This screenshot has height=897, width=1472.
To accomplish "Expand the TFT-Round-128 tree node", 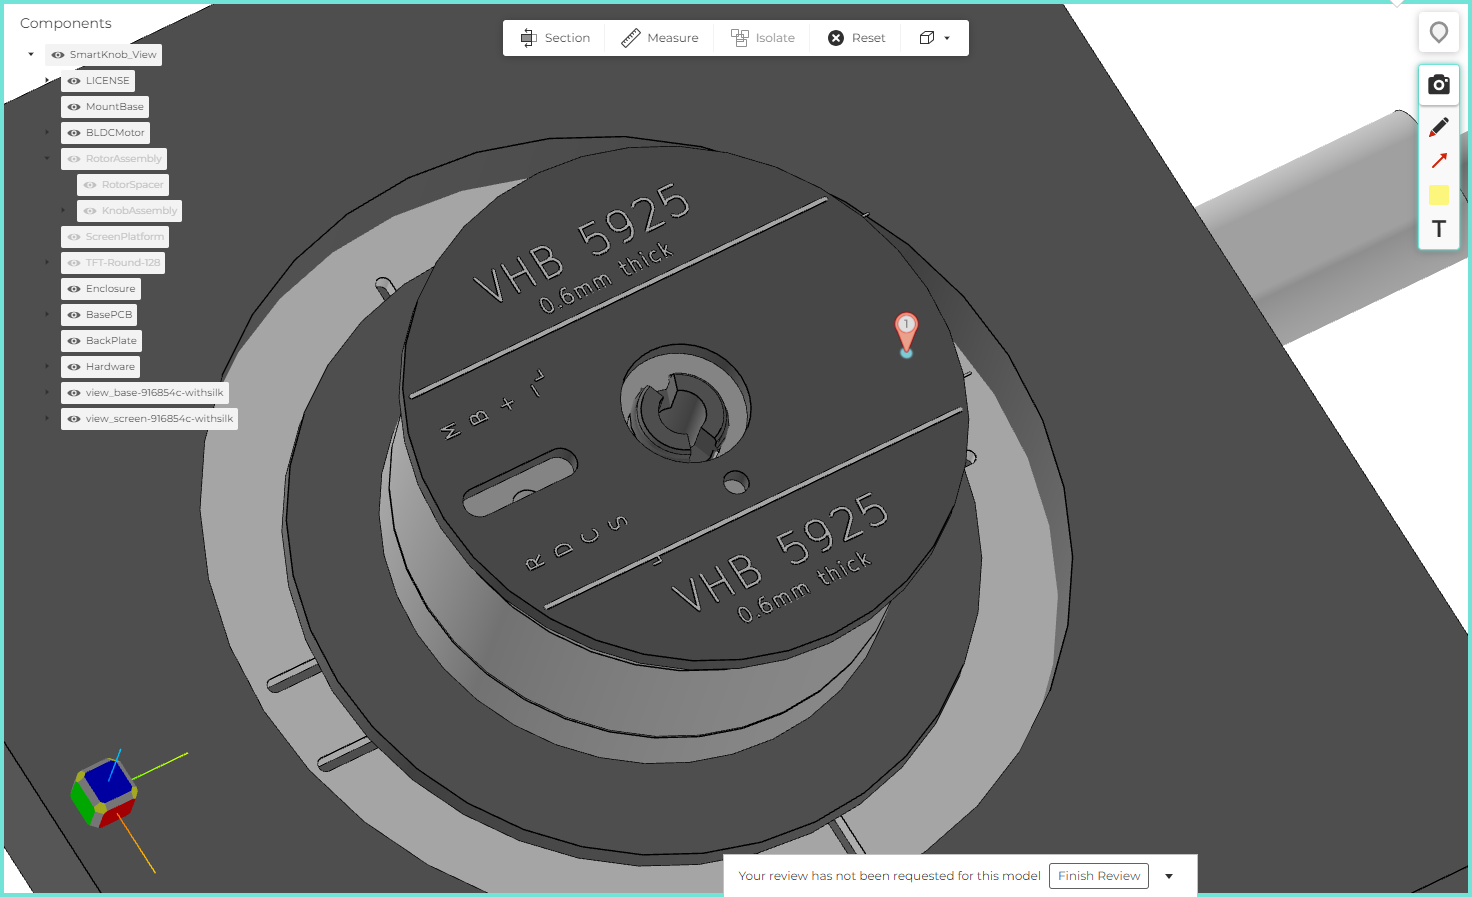I will [x=47, y=263].
